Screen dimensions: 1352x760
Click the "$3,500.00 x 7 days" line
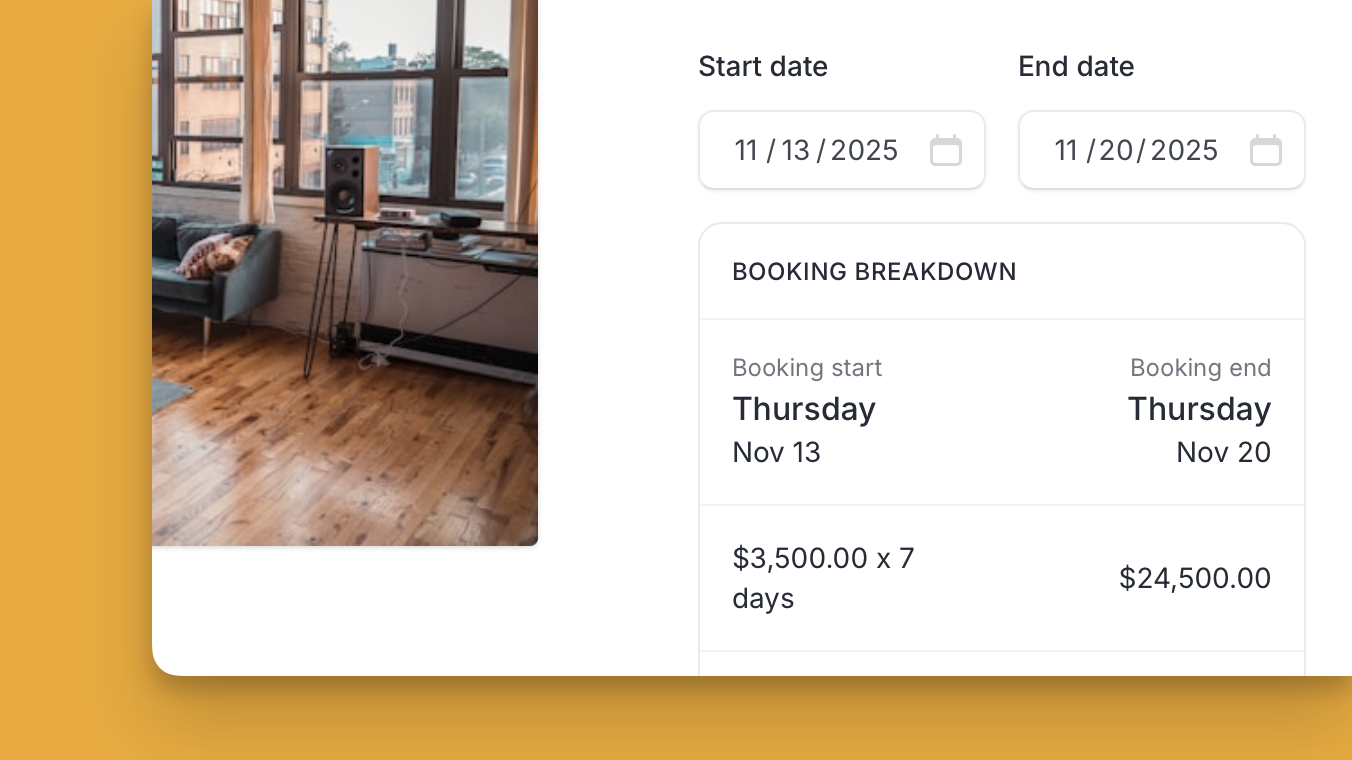click(823, 577)
